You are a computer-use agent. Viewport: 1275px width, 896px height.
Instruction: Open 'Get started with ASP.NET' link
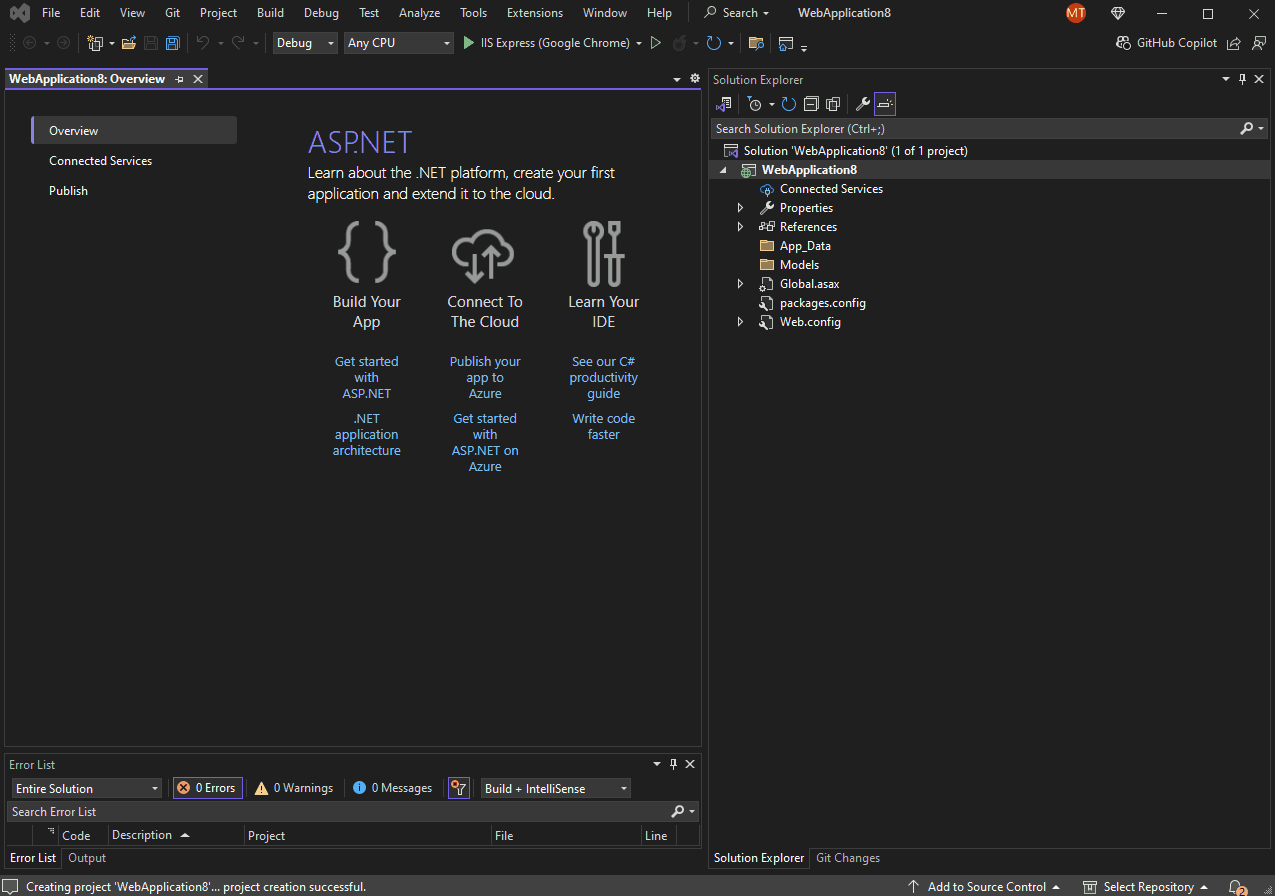pyautogui.click(x=367, y=377)
